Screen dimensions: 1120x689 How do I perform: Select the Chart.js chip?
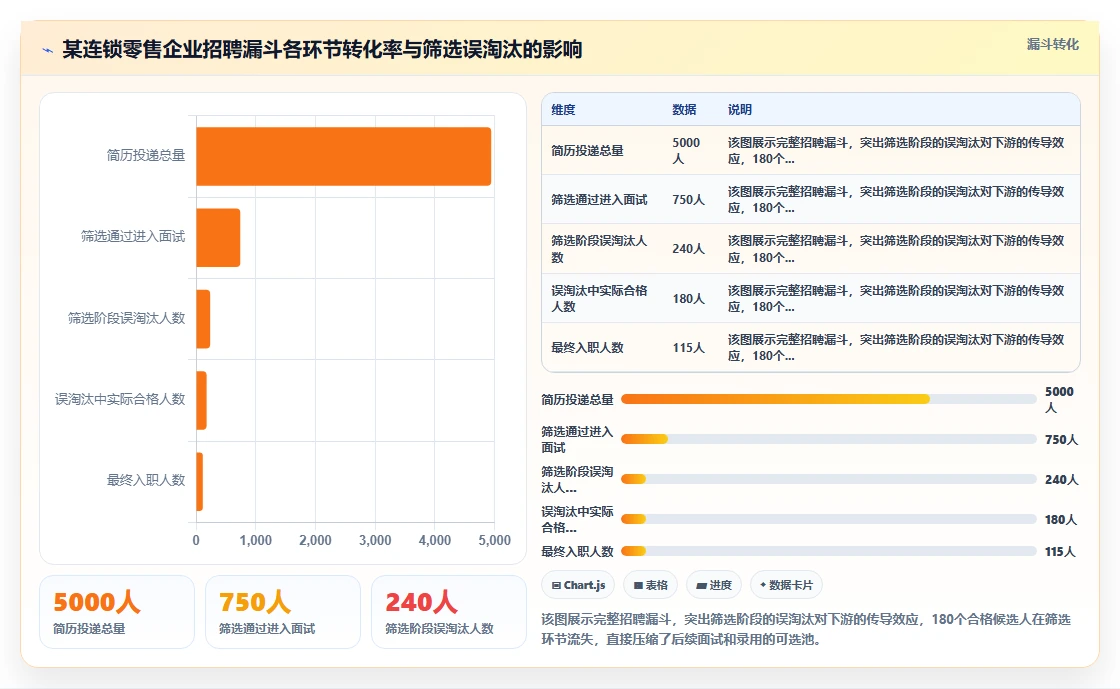[x=579, y=585]
